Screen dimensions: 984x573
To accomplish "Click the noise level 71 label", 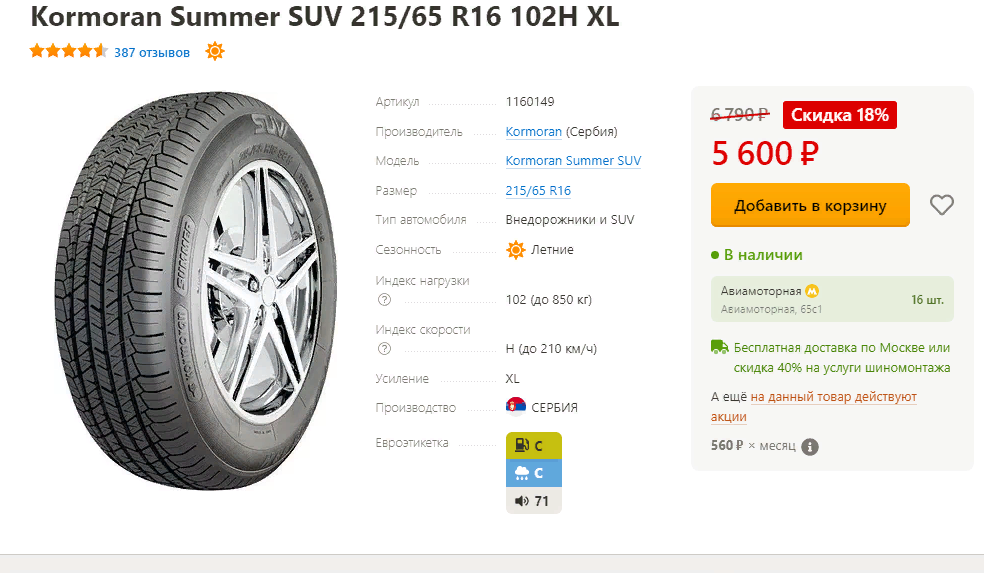I will (x=534, y=501).
